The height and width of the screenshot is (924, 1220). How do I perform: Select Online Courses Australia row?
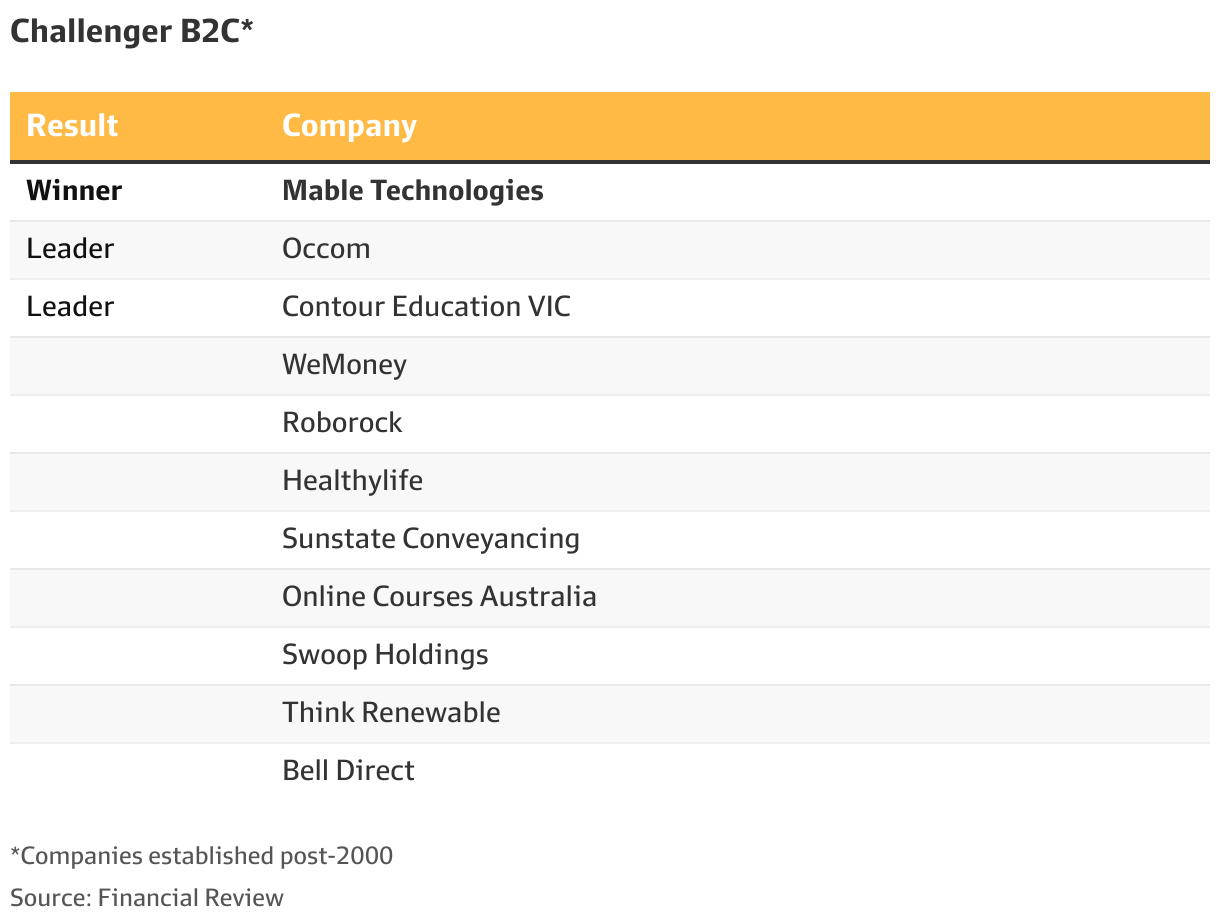(610, 597)
